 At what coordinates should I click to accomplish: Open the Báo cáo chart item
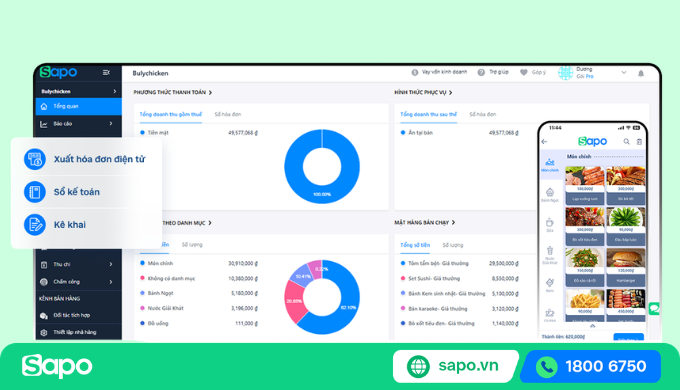click(x=78, y=124)
